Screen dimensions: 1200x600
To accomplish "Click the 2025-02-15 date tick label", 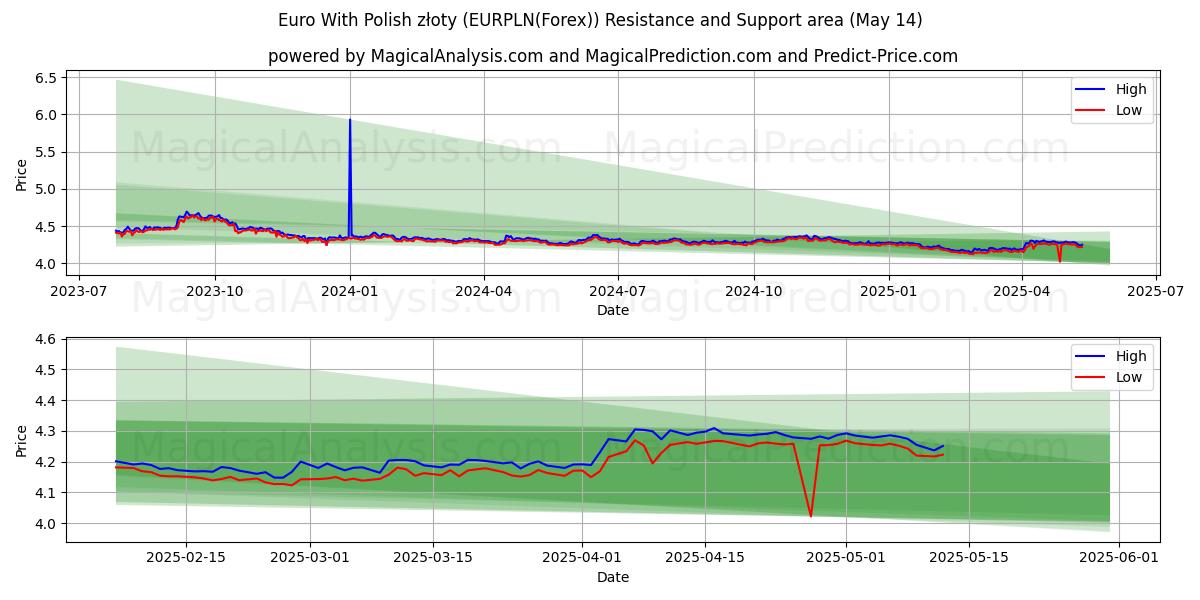I will pyautogui.click(x=186, y=557).
